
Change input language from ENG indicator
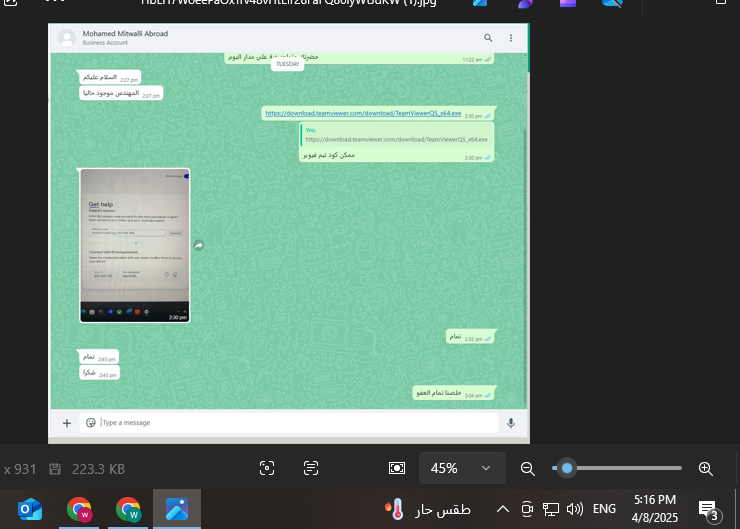[x=604, y=509]
